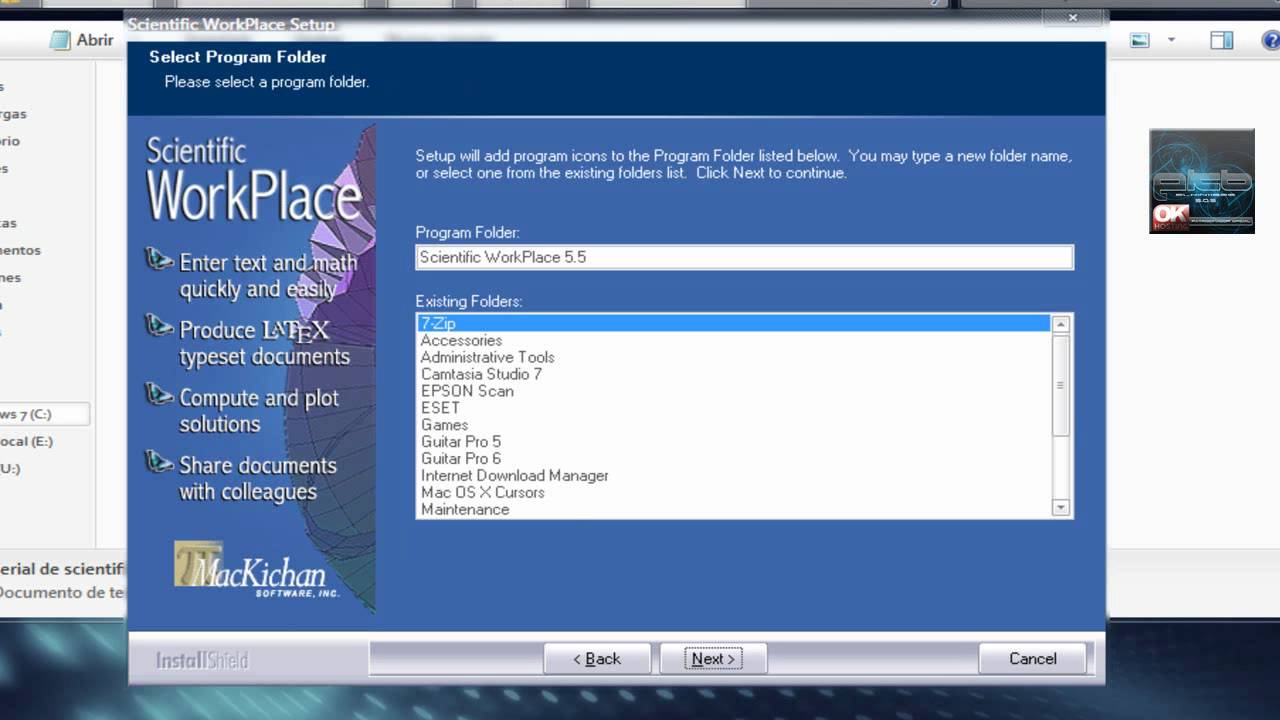The image size is (1280, 720).
Task: Change view icon in Explorer window
Action: pyautogui.click(x=1140, y=41)
